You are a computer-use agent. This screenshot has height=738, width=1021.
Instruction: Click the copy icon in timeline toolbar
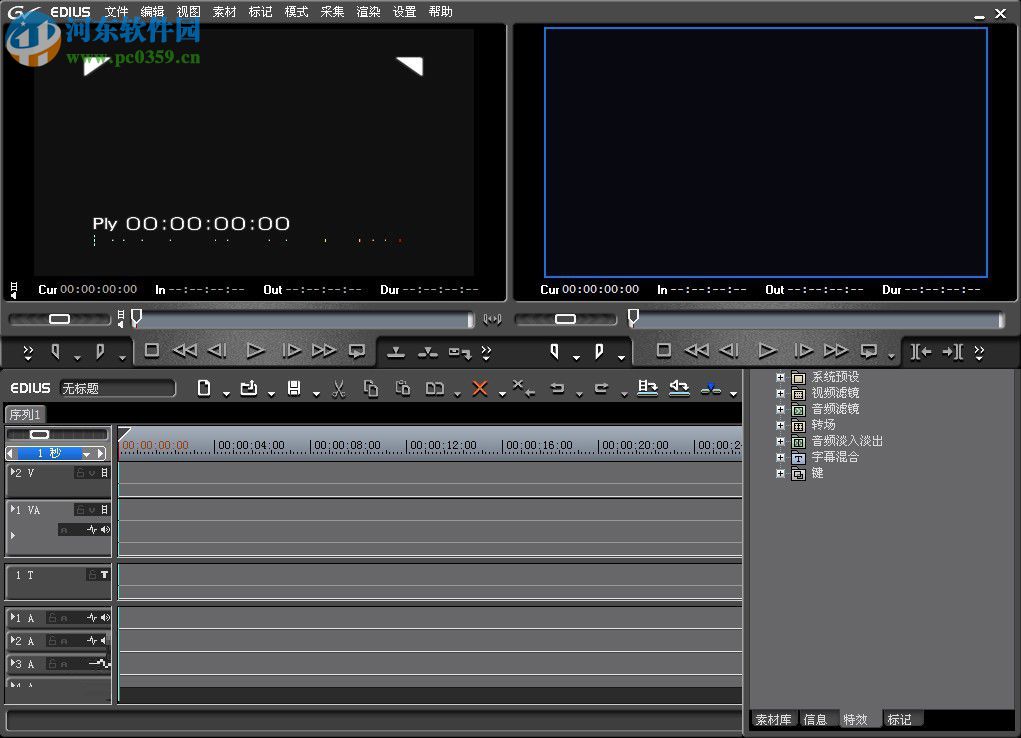click(x=371, y=389)
